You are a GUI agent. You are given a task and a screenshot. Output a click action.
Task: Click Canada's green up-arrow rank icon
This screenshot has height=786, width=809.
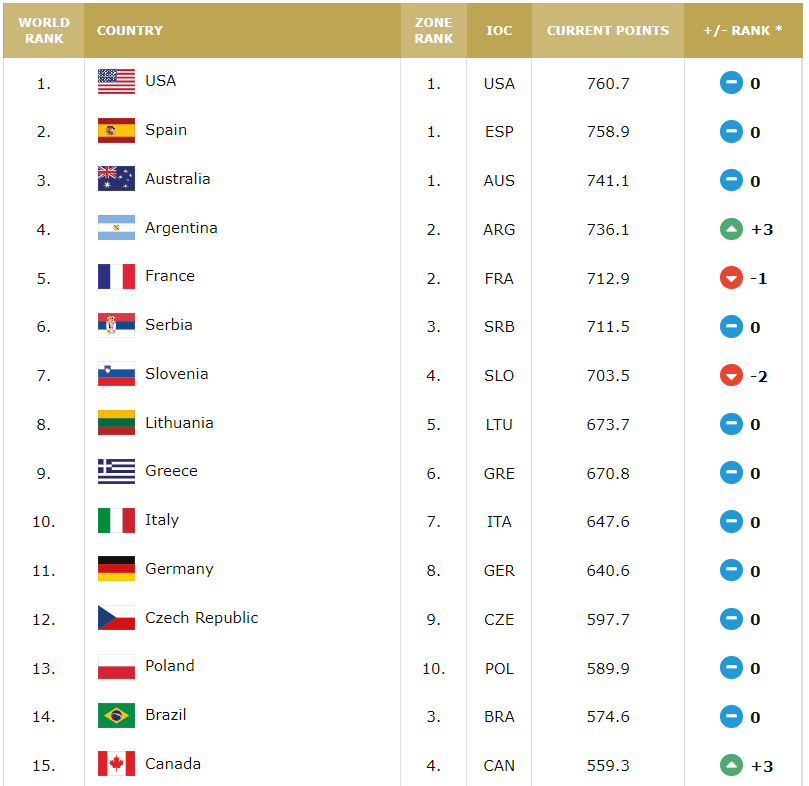pyautogui.click(x=731, y=766)
